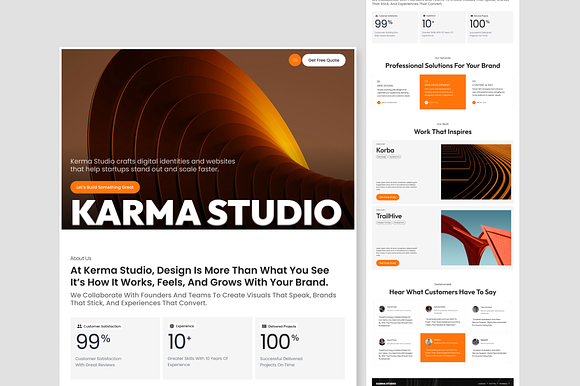
Task: Click the Customer Satisfaction people icon
Action: (79, 326)
